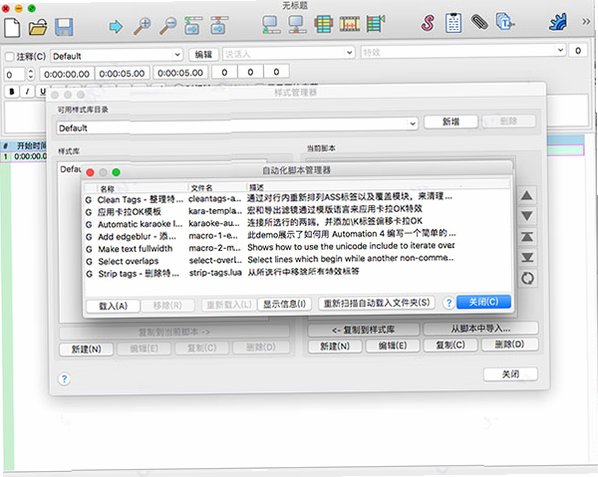Expand the toolbar overflow chevron
The height and width of the screenshot is (477, 598).
[x=586, y=21]
